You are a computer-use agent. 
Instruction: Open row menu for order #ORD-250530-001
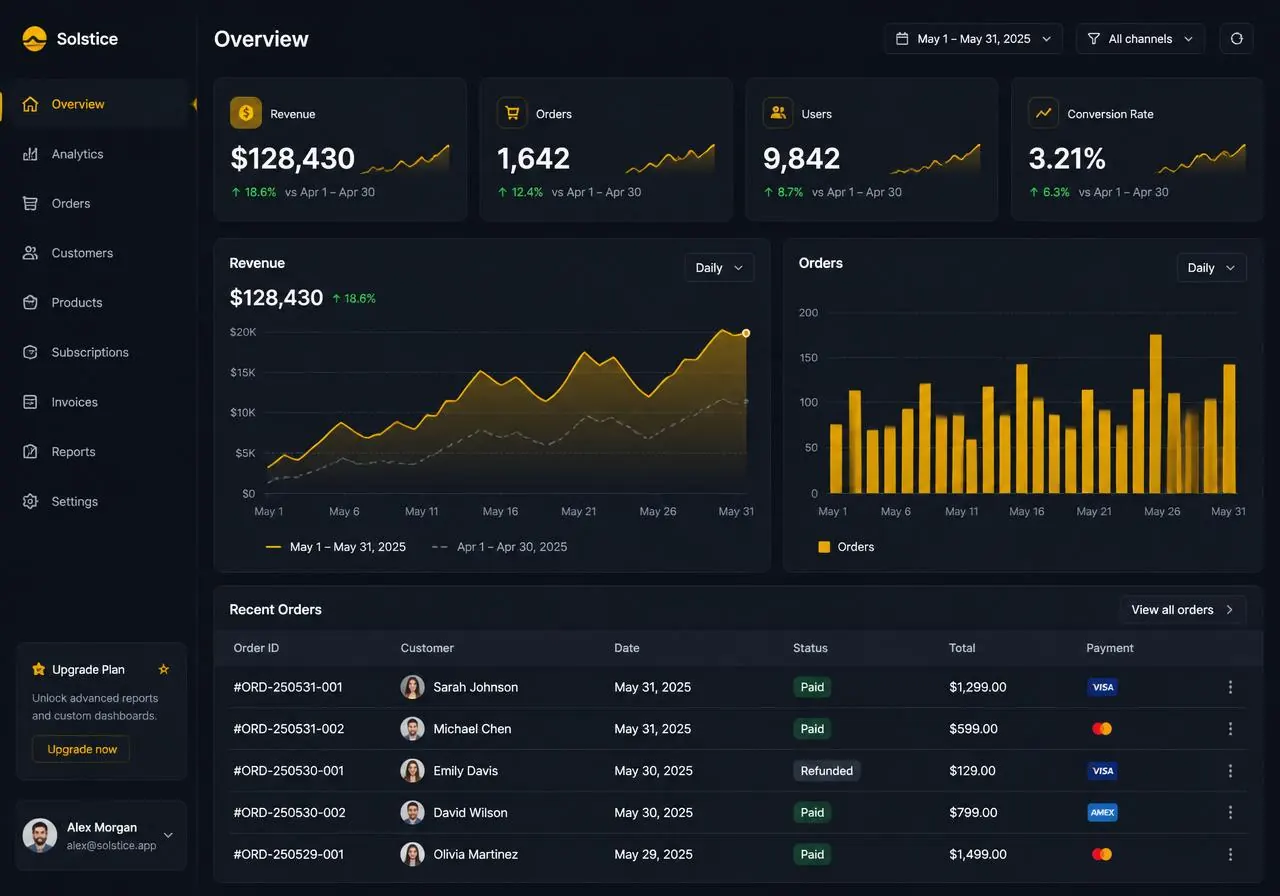click(1230, 771)
